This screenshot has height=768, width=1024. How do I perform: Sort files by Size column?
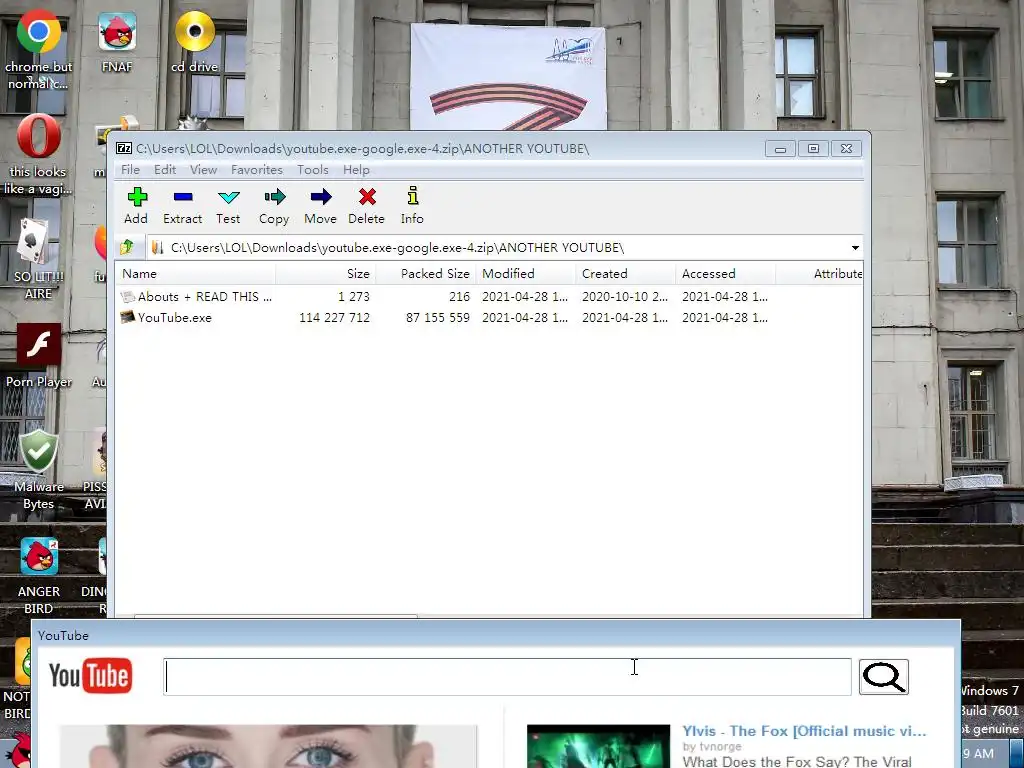click(x=326, y=274)
